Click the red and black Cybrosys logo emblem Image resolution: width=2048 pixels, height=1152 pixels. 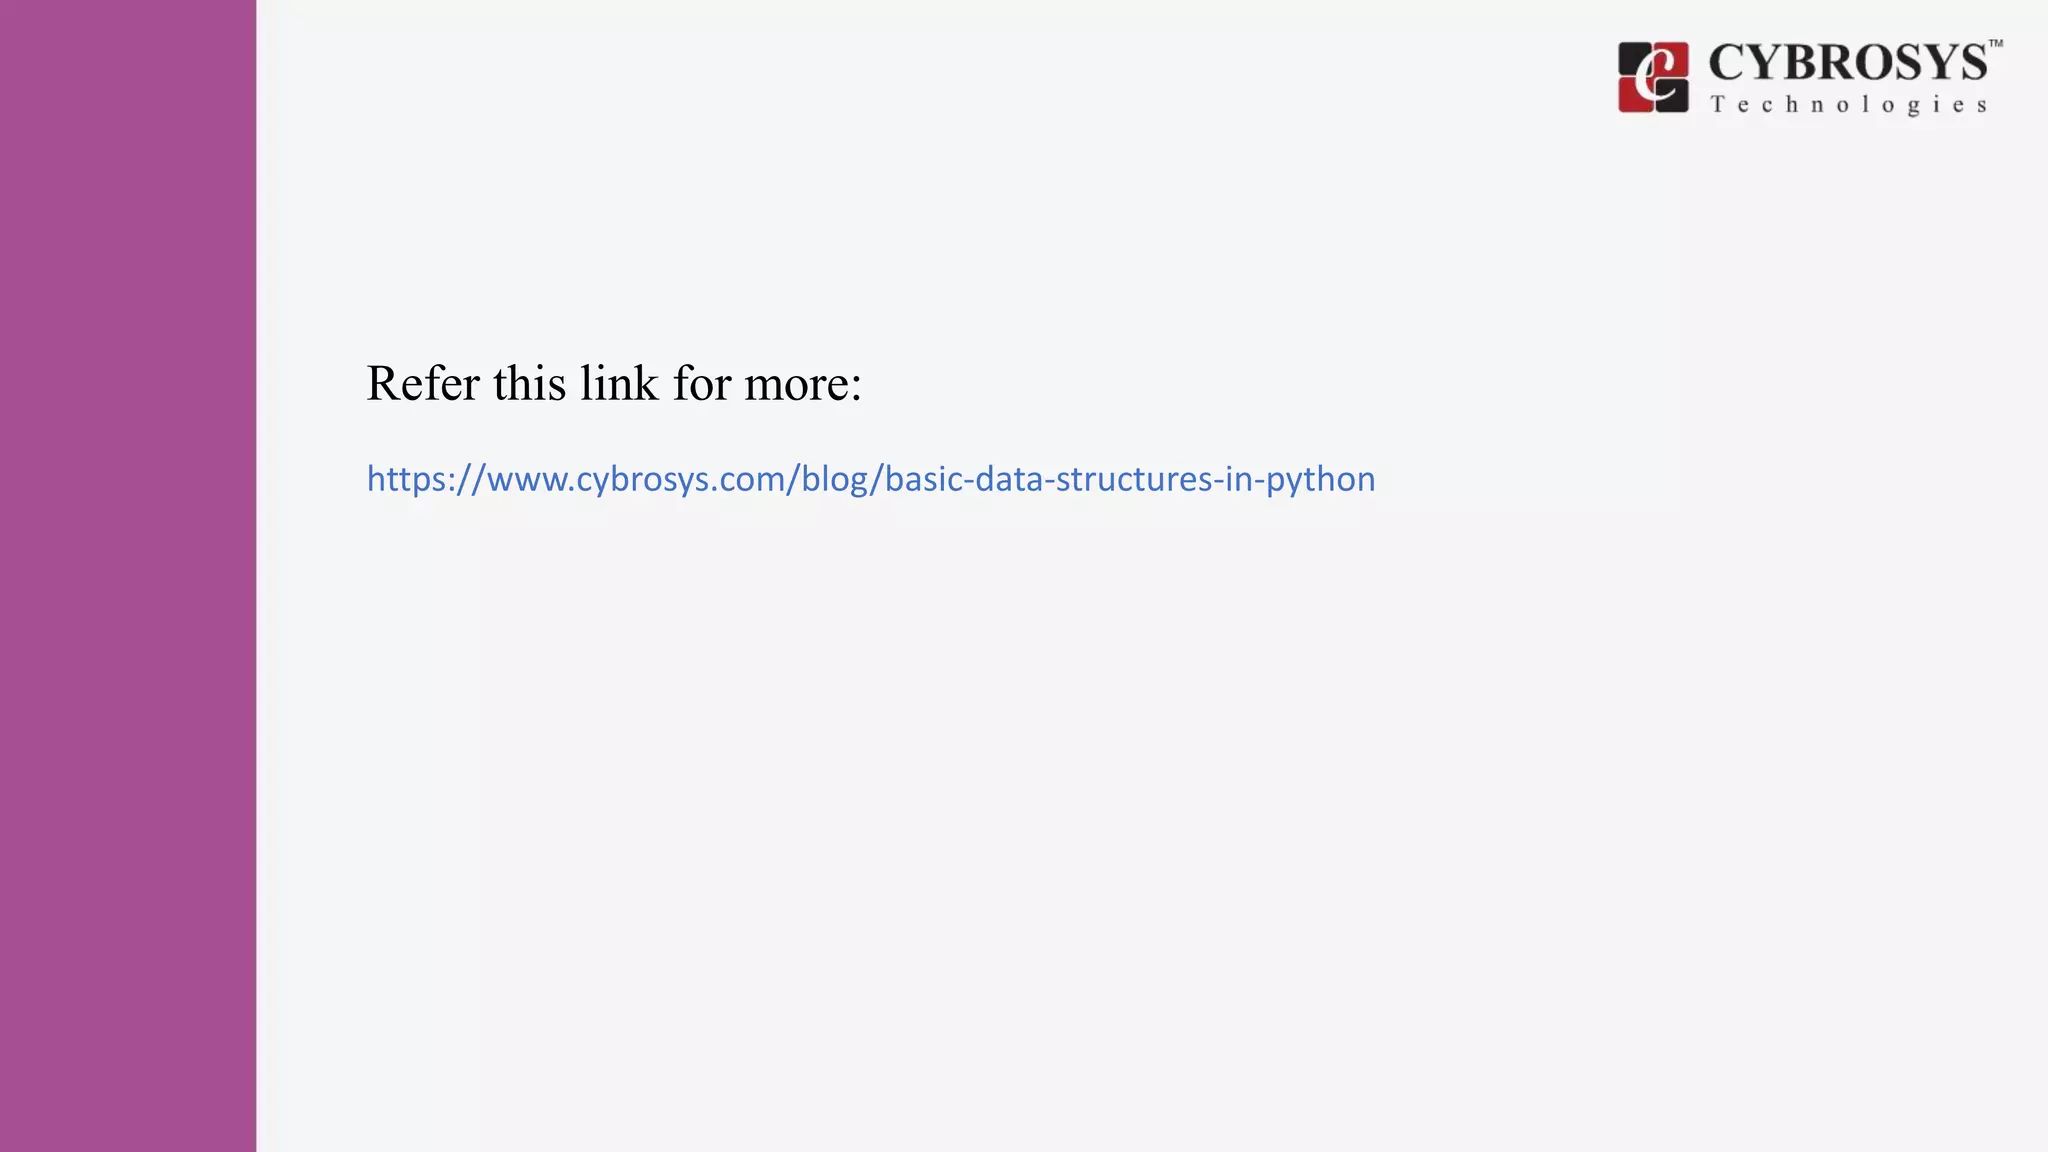[x=1653, y=77]
